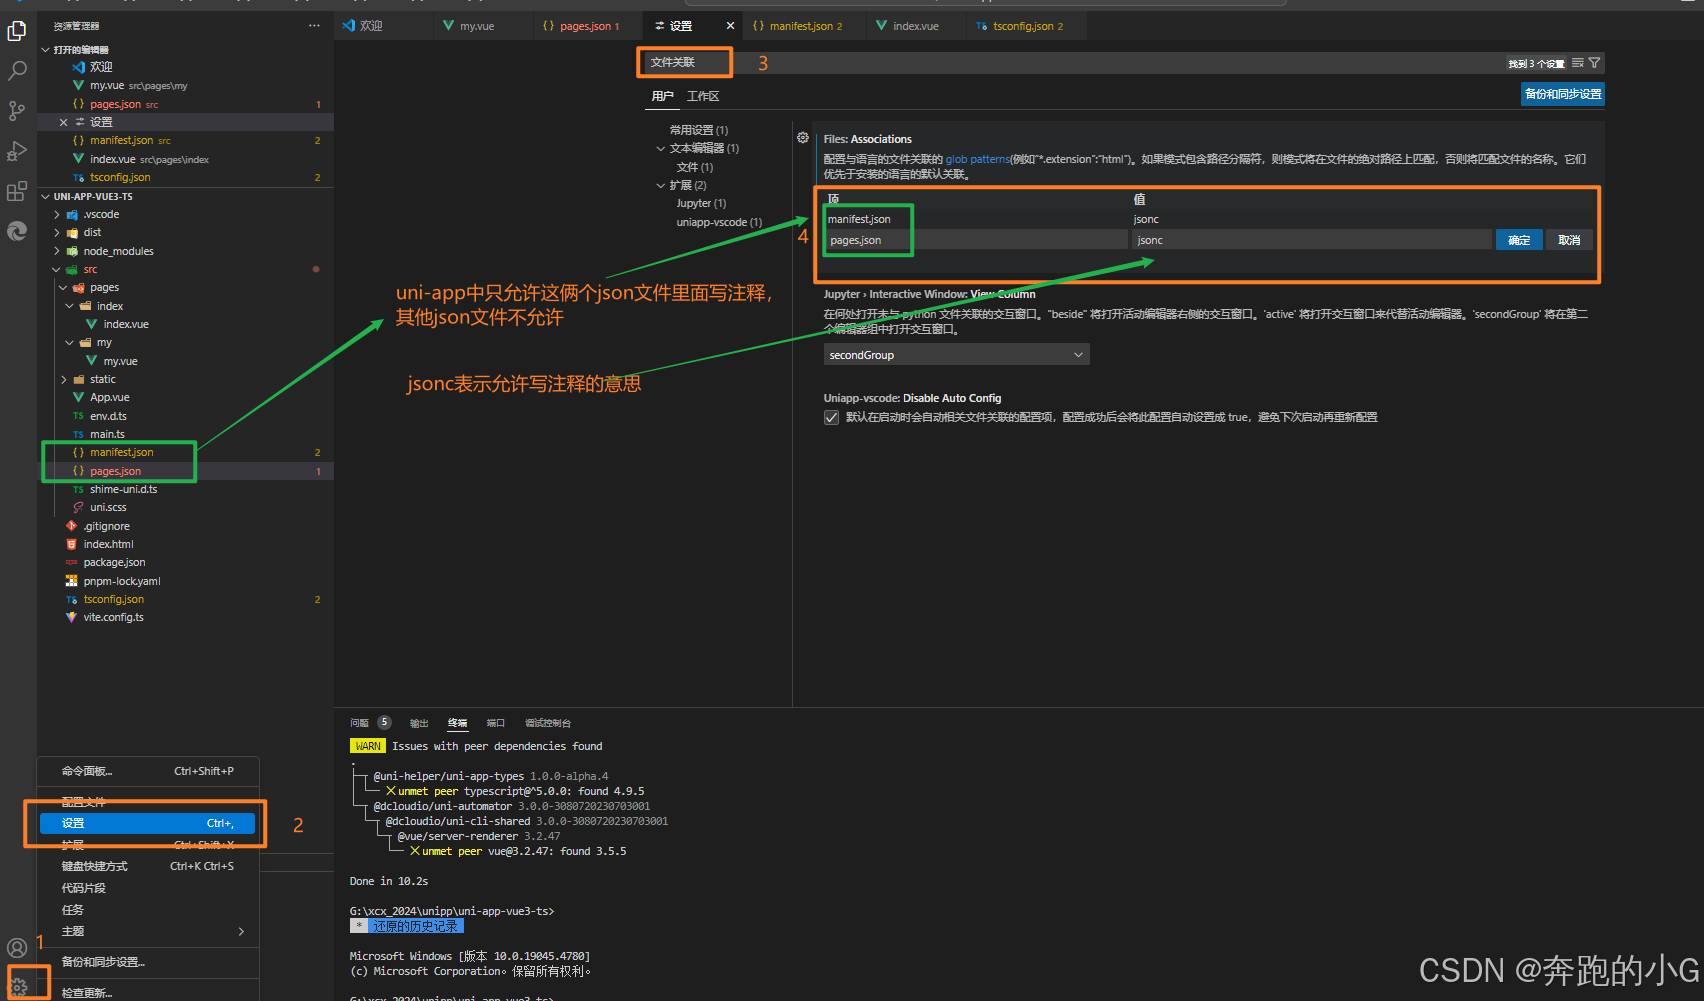Image resolution: width=1704 pixels, height=1001 pixels.
Task: Click the jsonc value input field
Action: (x=1311, y=240)
